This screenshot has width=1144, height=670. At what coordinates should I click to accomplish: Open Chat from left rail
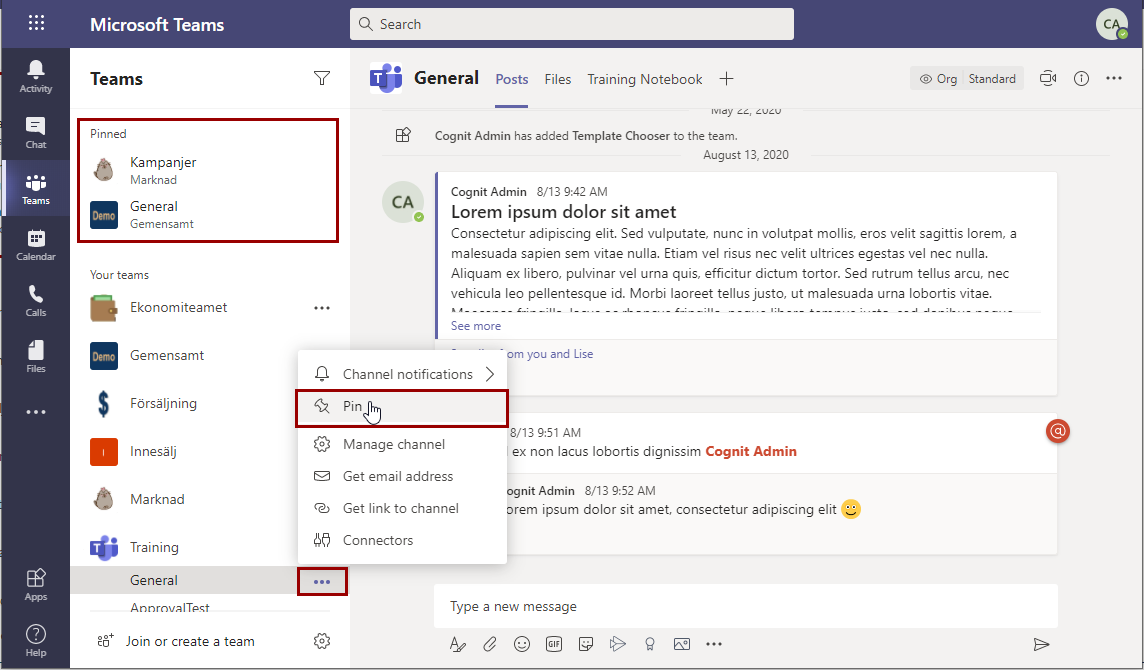[x=36, y=132]
